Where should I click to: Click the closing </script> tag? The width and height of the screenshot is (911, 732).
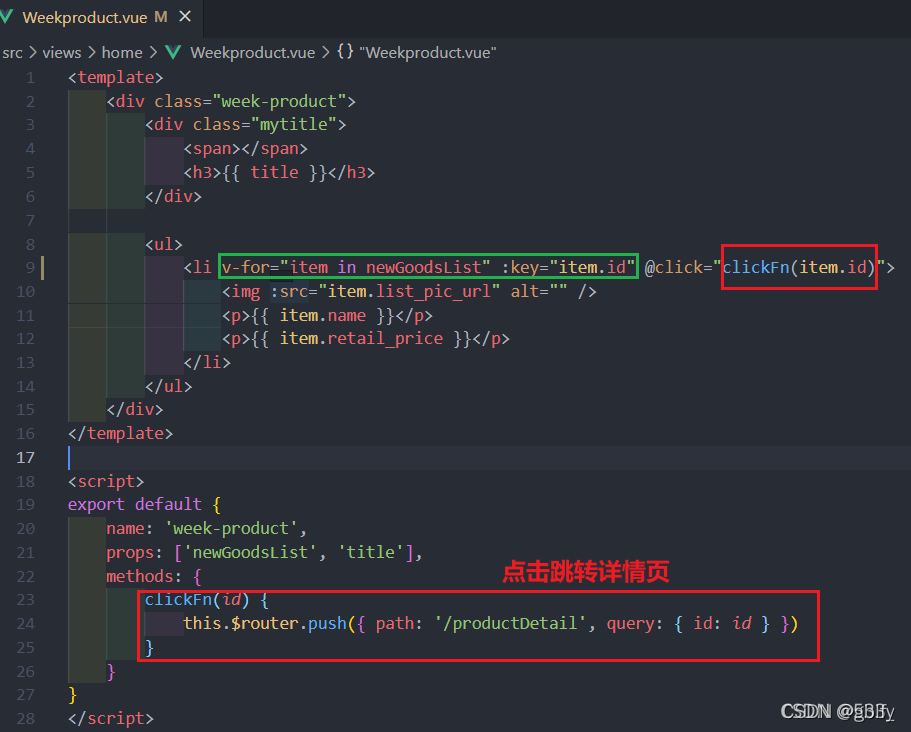pos(111,719)
